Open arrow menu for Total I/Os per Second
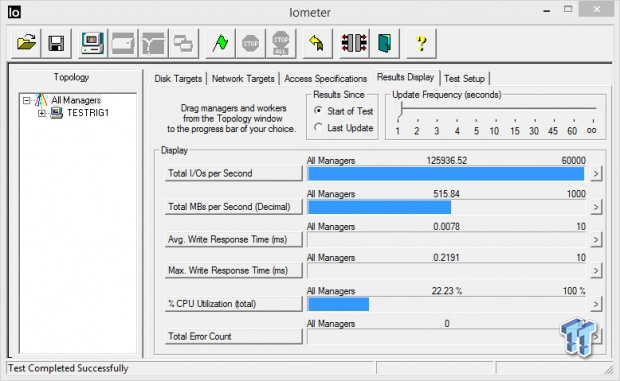Viewport: 620px width, 381px height. tap(596, 174)
